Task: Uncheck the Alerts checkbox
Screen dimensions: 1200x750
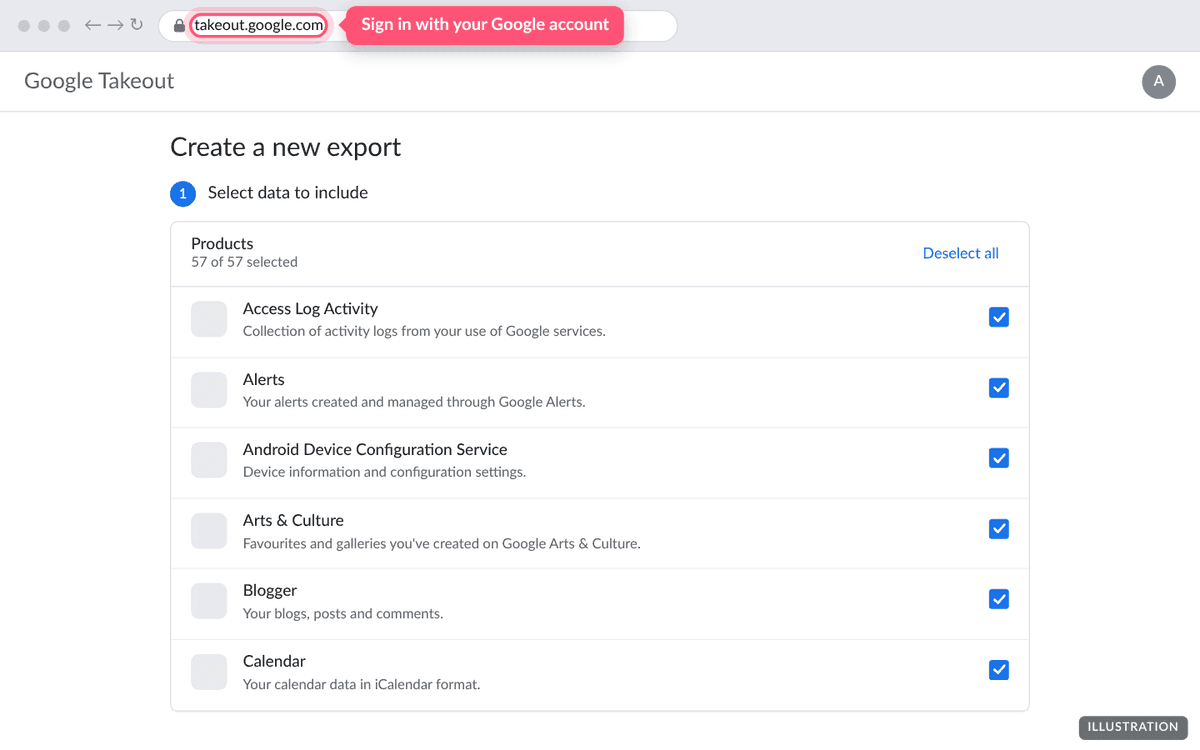Action: (998, 388)
